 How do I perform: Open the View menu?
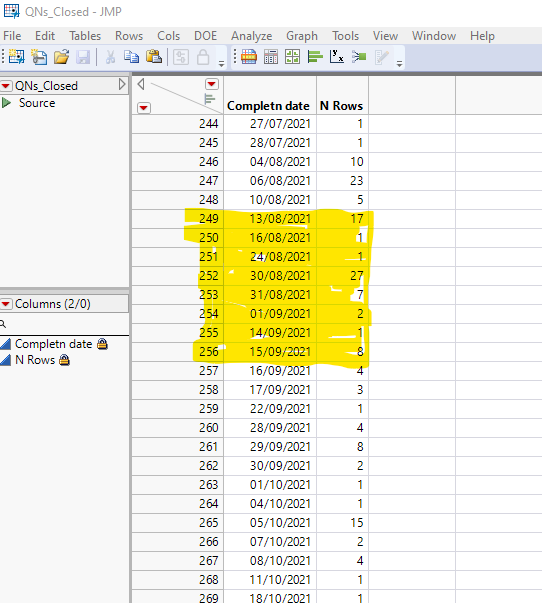coord(385,36)
